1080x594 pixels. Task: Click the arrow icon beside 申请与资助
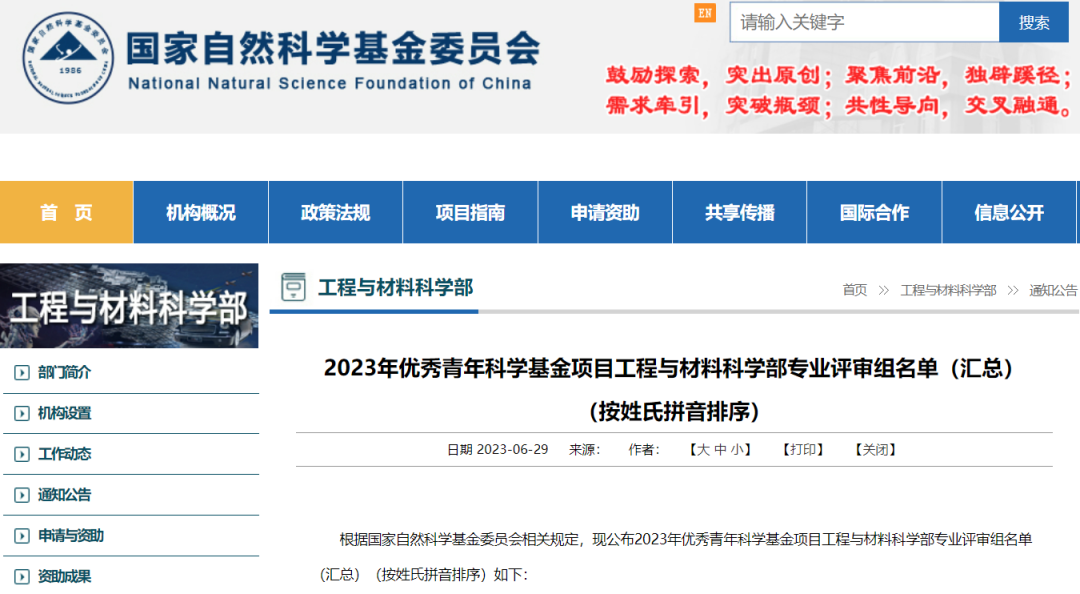pyautogui.click(x=21, y=537)
